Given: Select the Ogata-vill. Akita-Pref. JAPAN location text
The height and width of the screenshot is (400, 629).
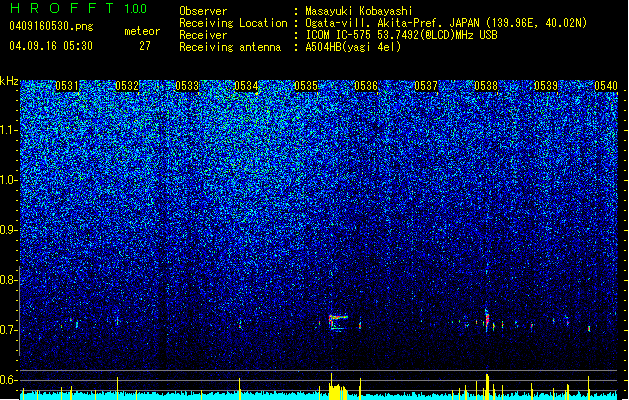Looking at the screenshot, I should coord(446,23).
